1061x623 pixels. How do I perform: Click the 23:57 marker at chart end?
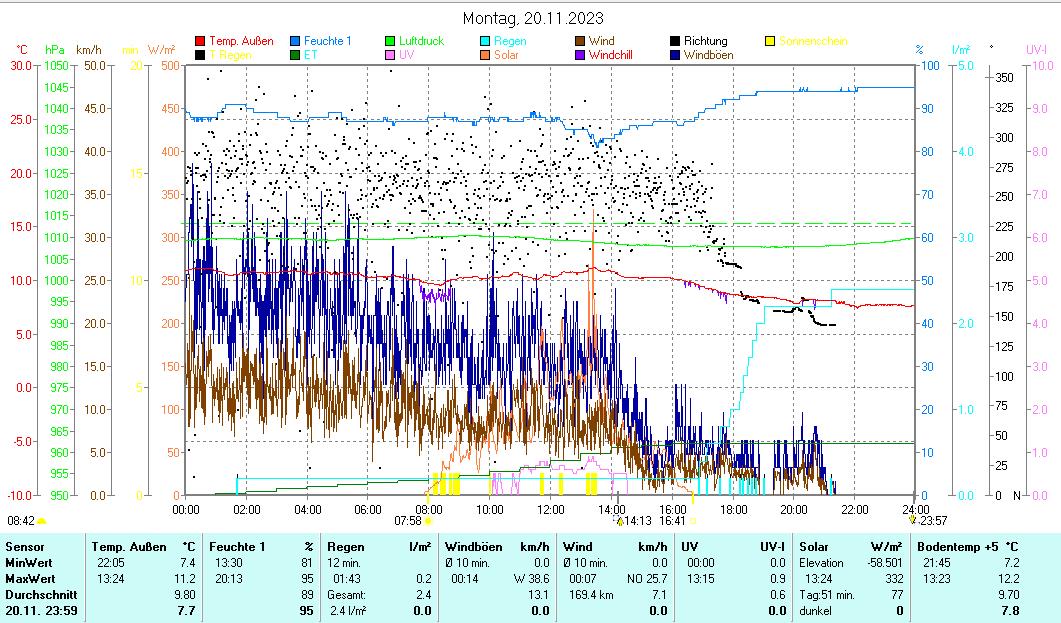(x=912, y=521)
